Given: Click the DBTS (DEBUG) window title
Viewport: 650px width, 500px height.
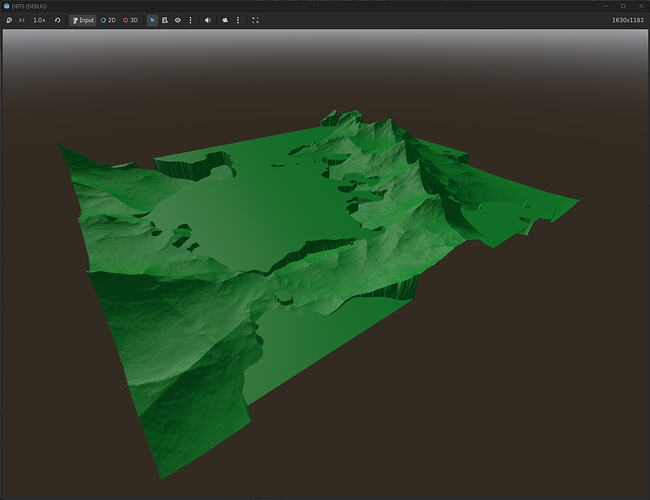Looking at the screenshot, I should pos(29,6).
